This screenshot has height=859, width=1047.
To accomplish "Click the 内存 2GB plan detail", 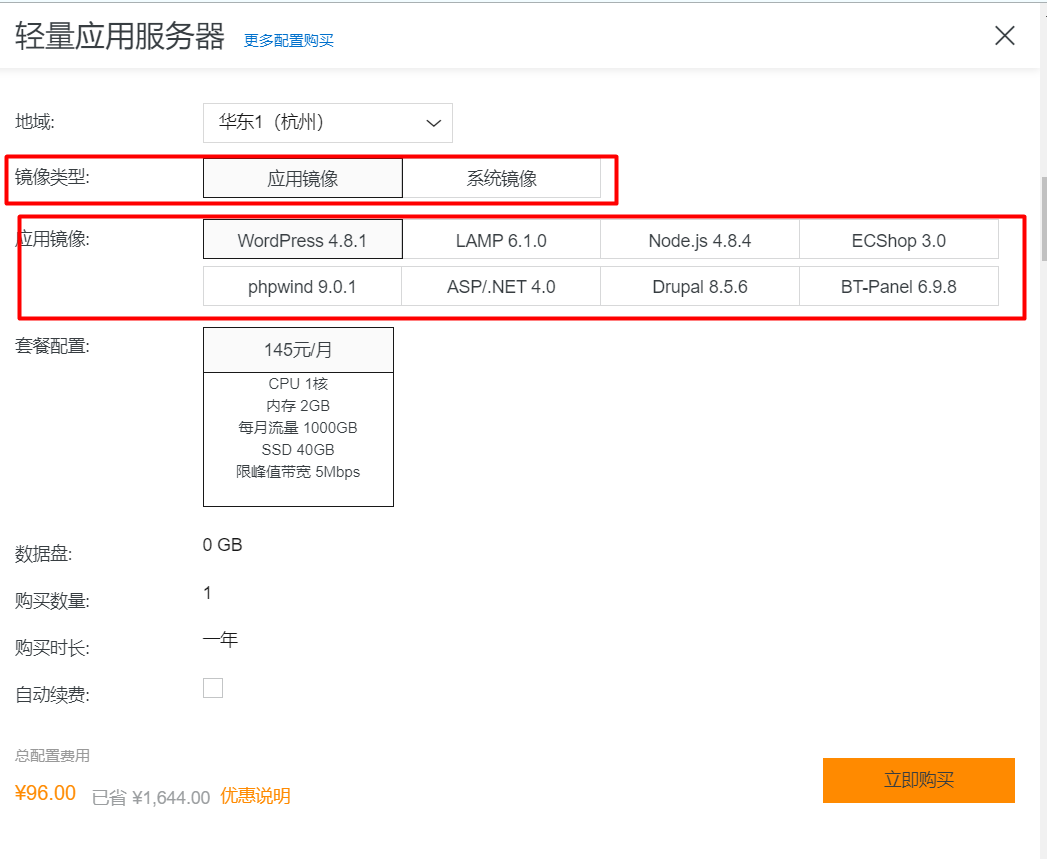I will pyautogui.click(x=298, y=405).
